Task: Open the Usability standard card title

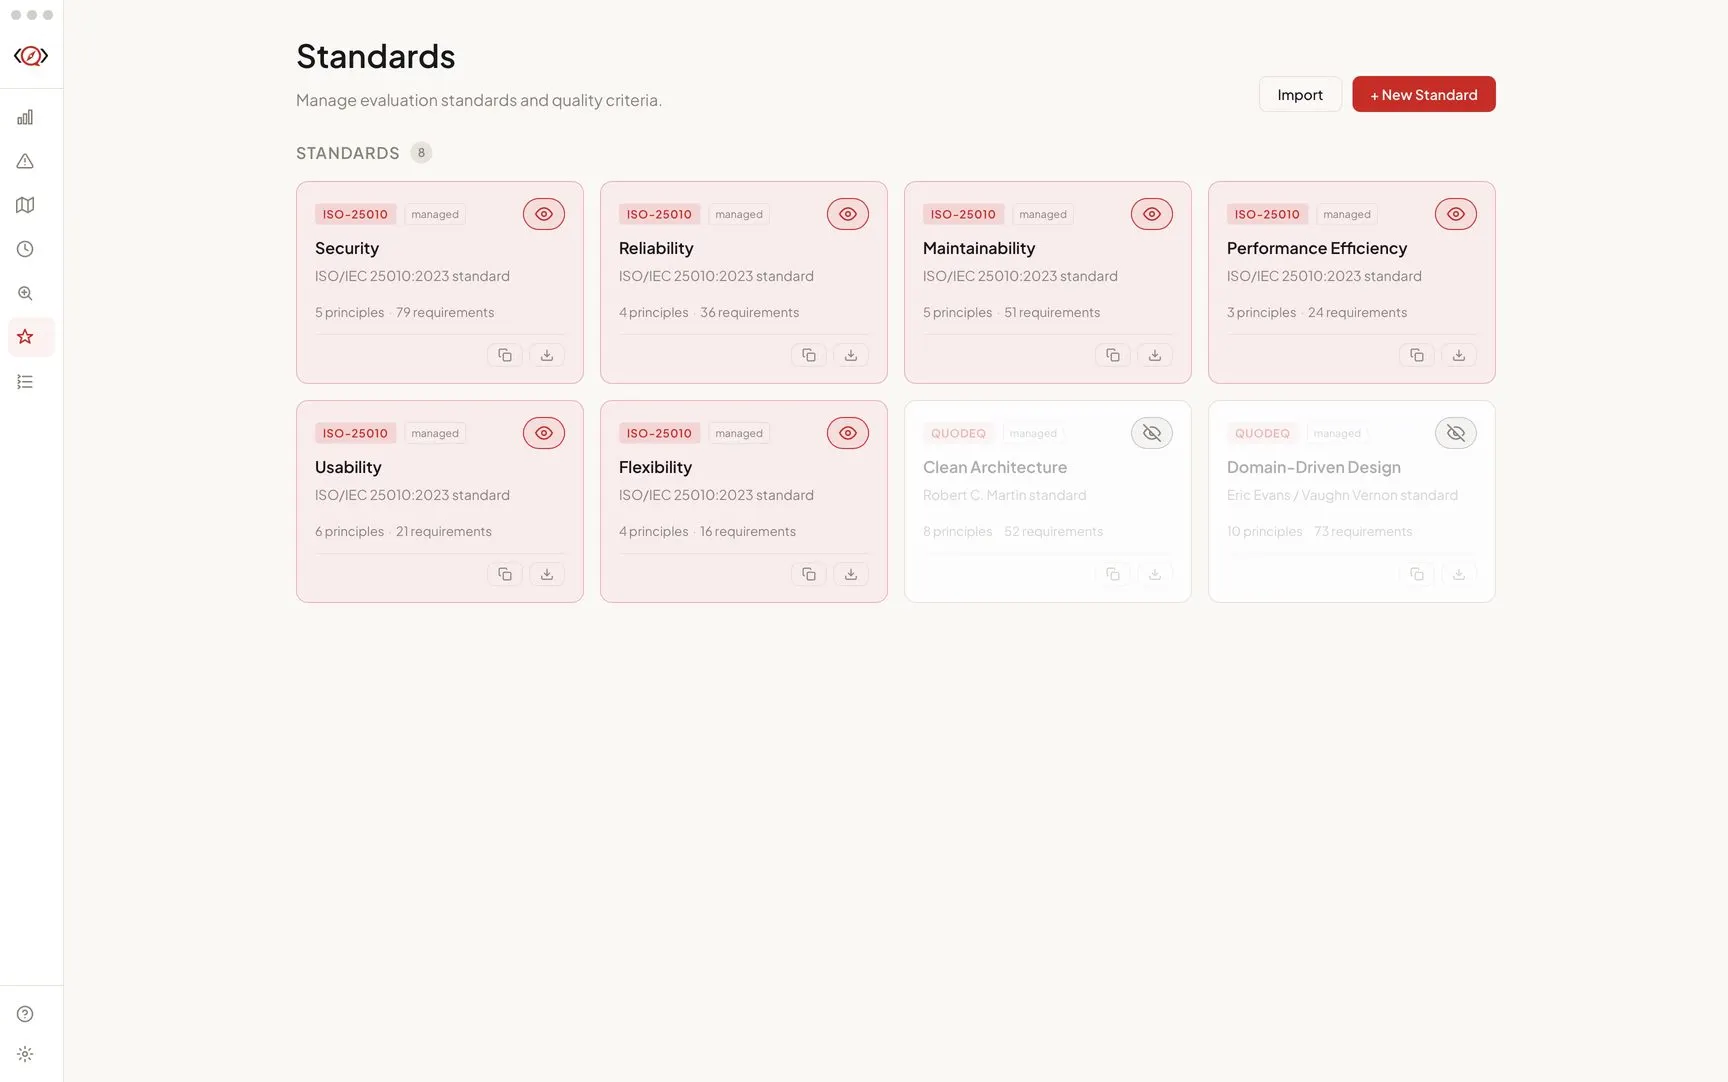Action: click(x=348, y=467)
